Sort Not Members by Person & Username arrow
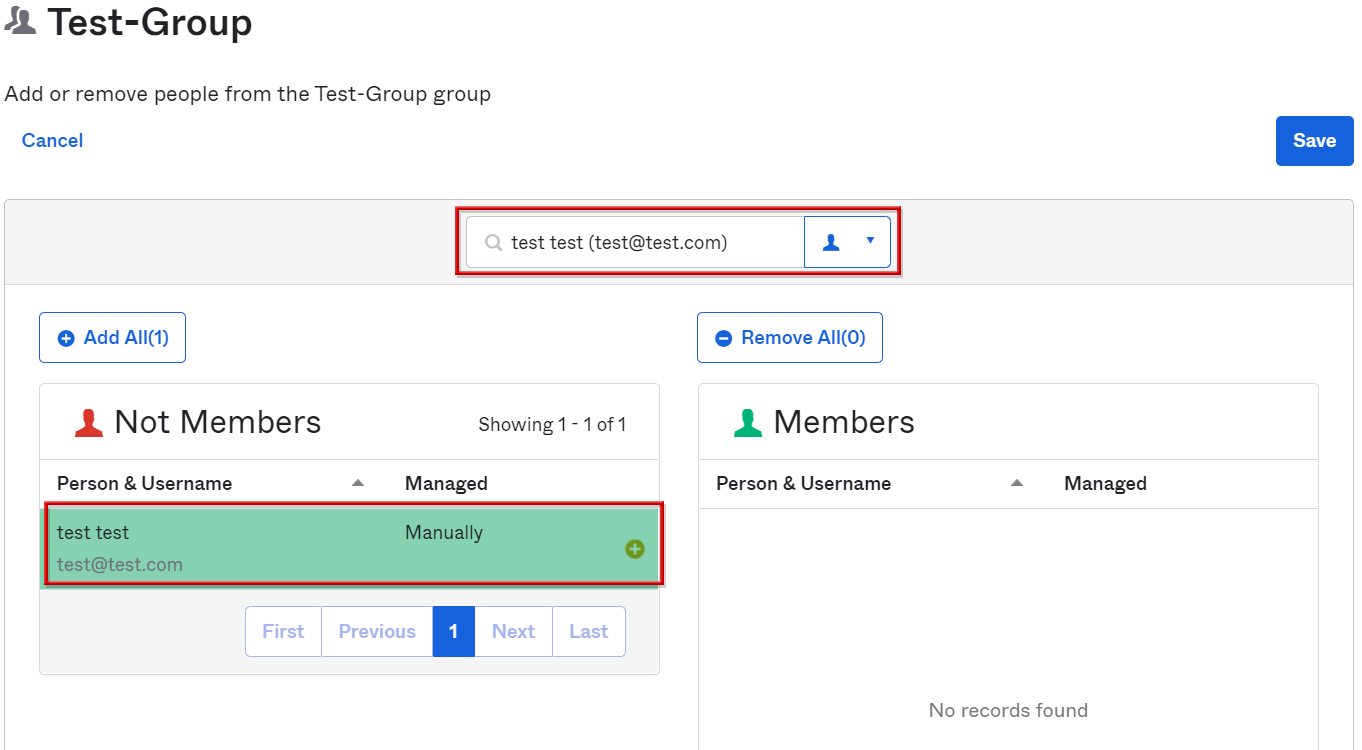Screen dimensions: 1362x750 358,483
